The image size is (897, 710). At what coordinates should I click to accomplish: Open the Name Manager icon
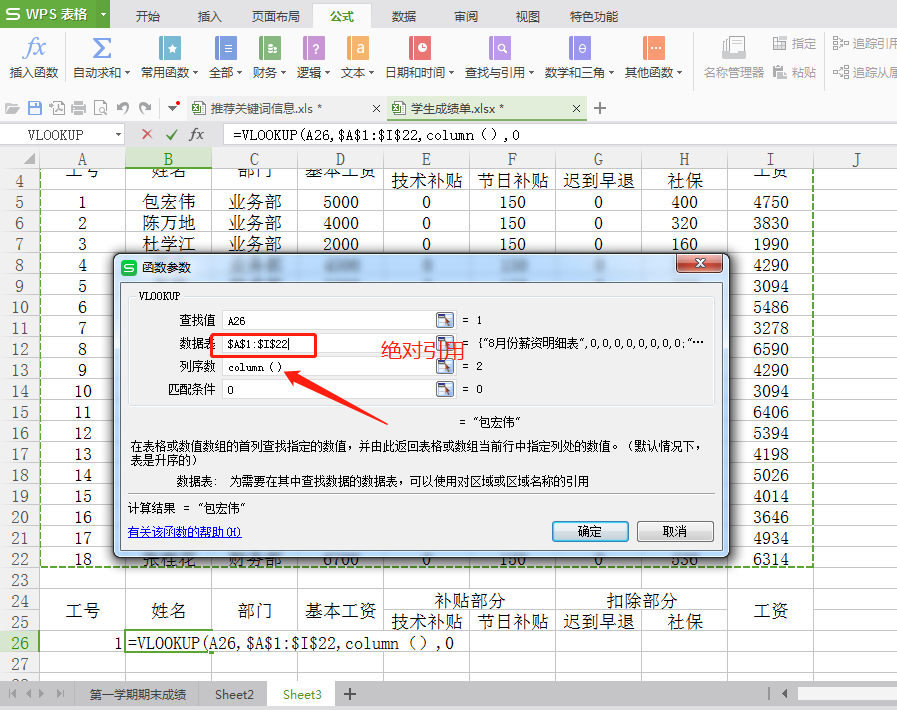(734, 48)
